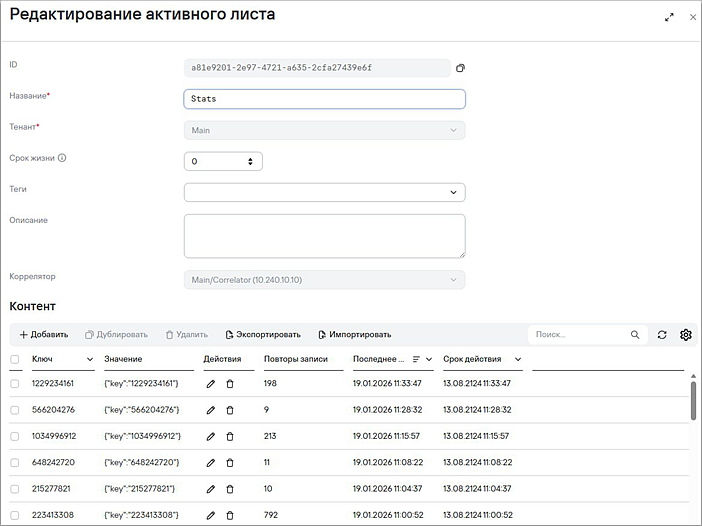The width and height of the screenshot is (702, 526).
Task: Select the checkbox for row 648242720
Action: (15, 462)
